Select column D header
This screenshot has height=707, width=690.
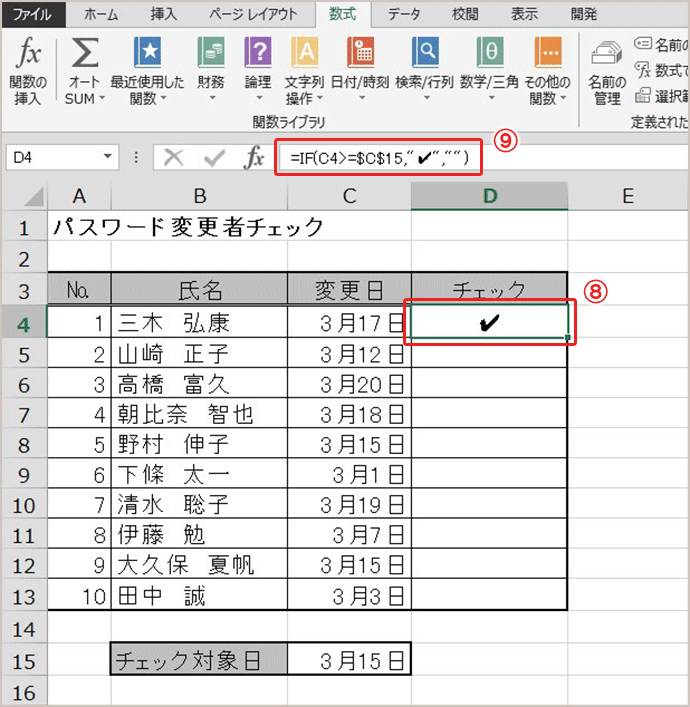tap(490, 197)
